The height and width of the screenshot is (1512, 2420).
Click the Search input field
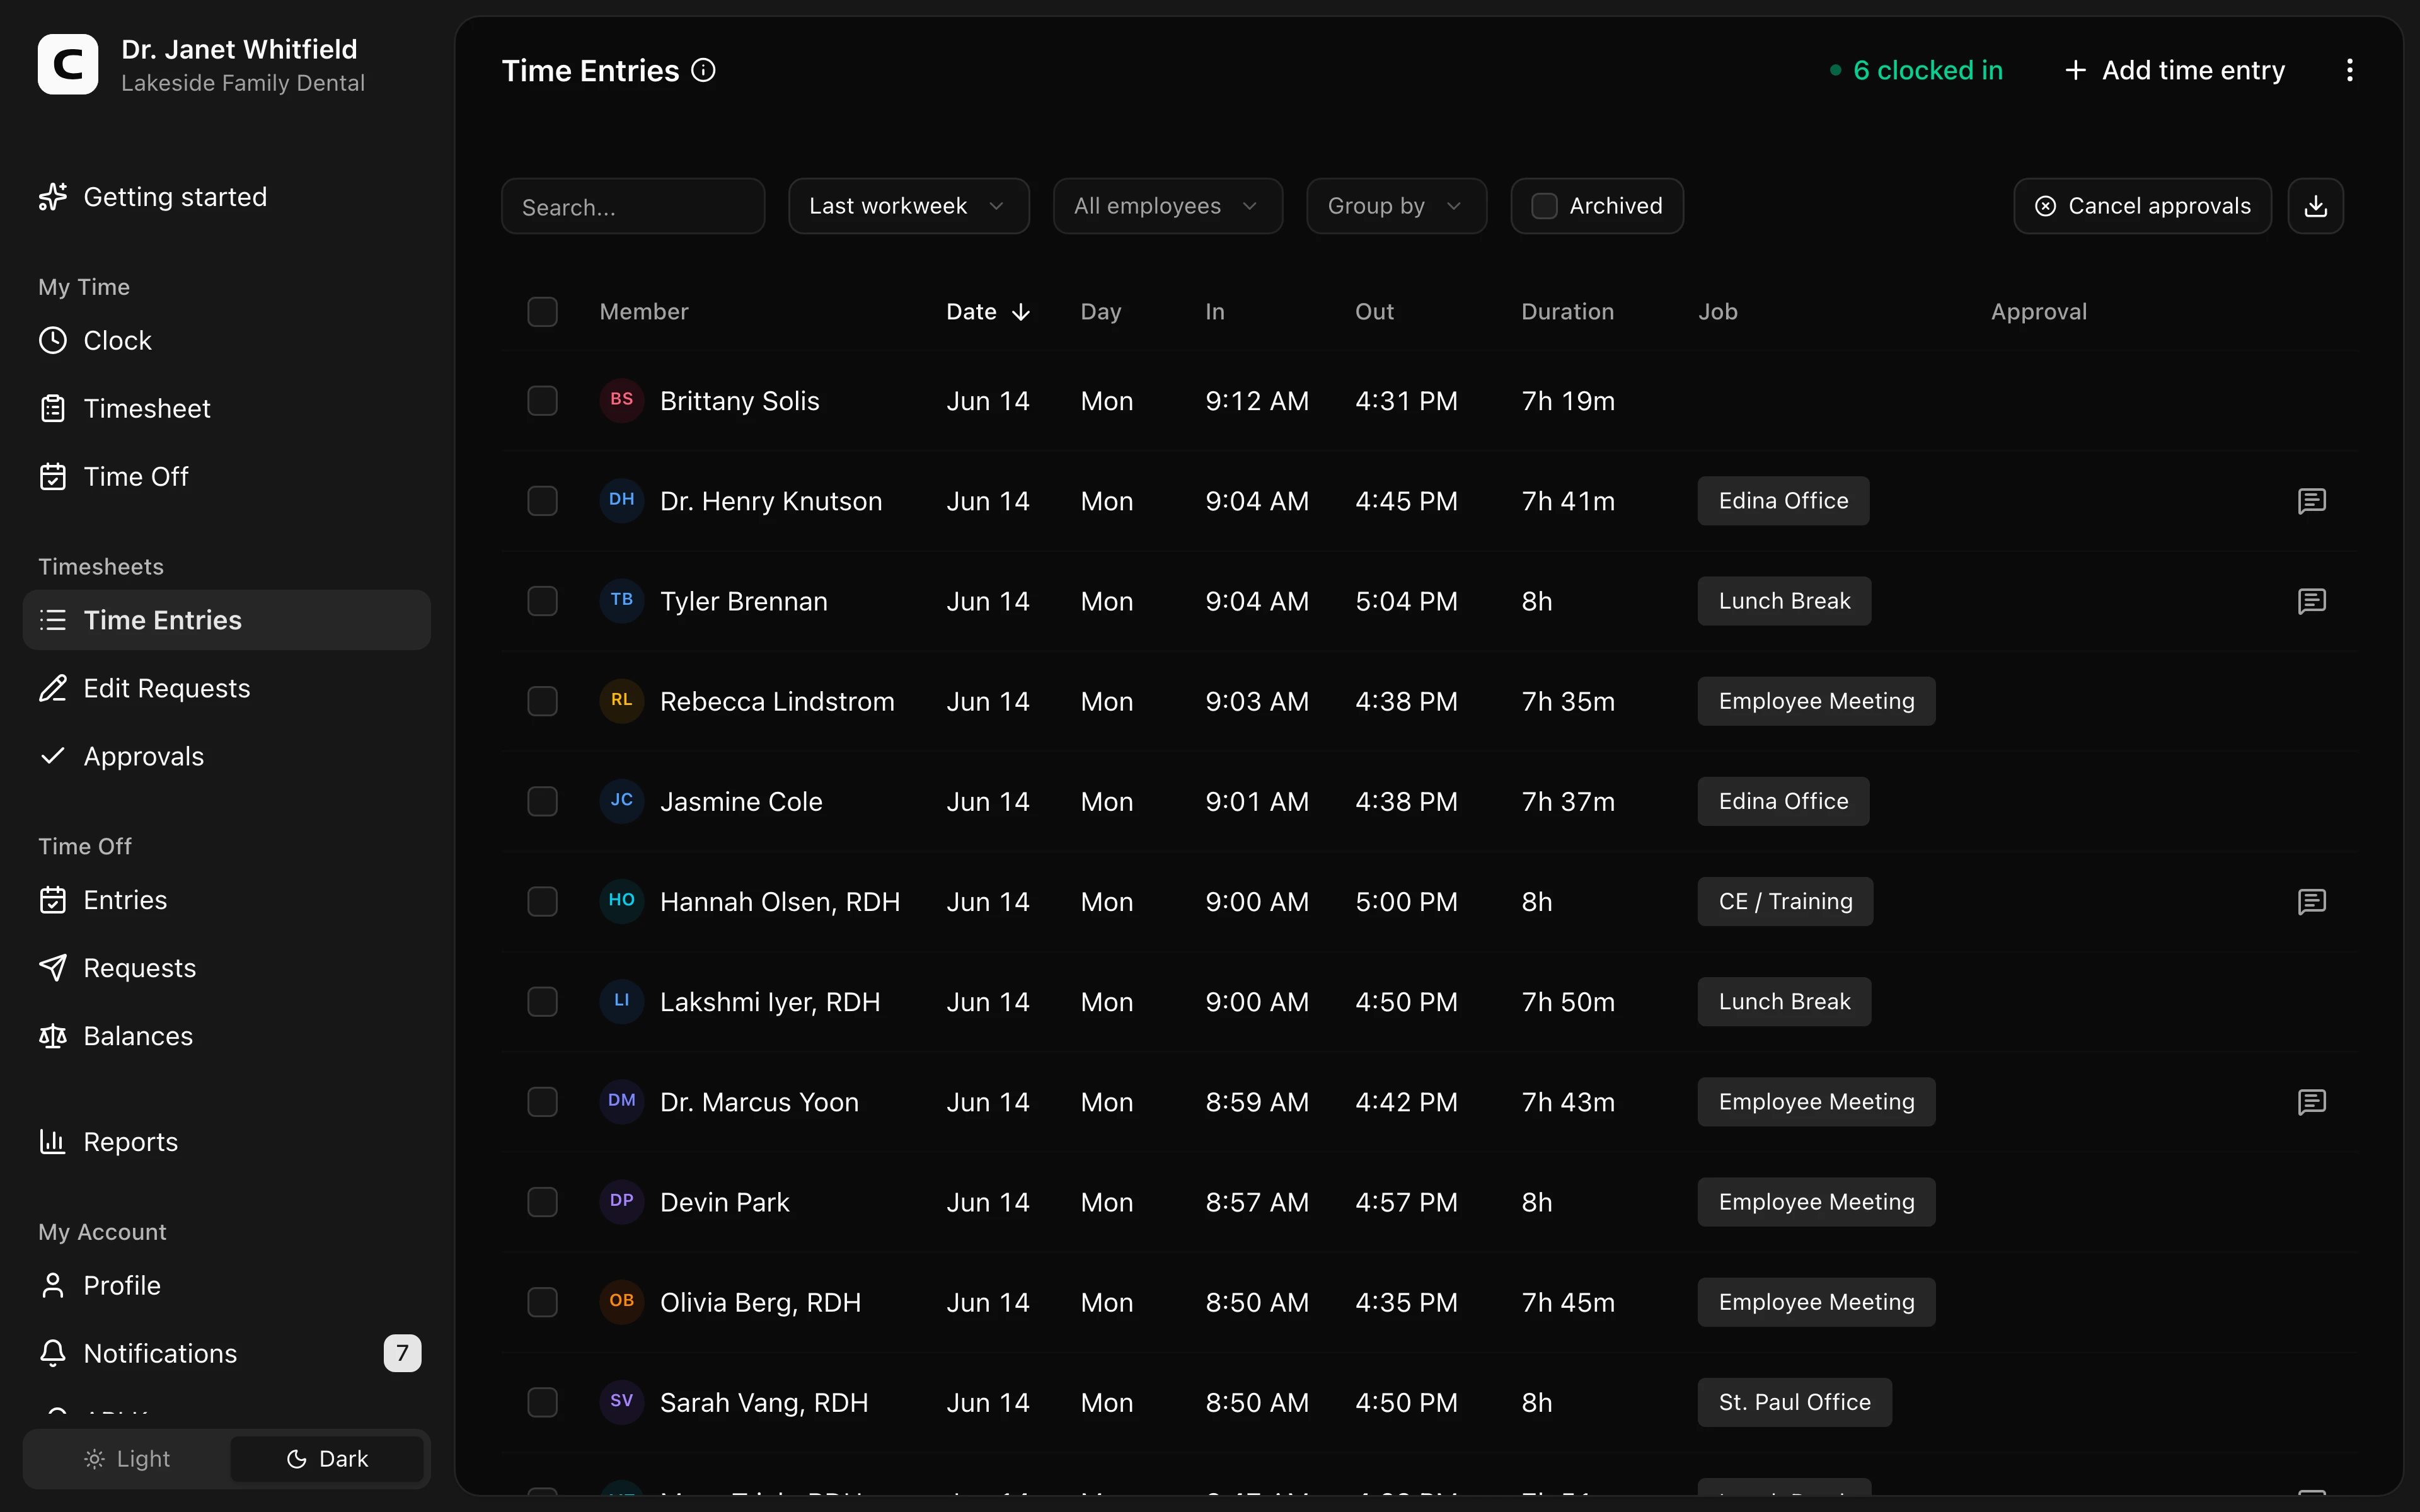[633, 206]
